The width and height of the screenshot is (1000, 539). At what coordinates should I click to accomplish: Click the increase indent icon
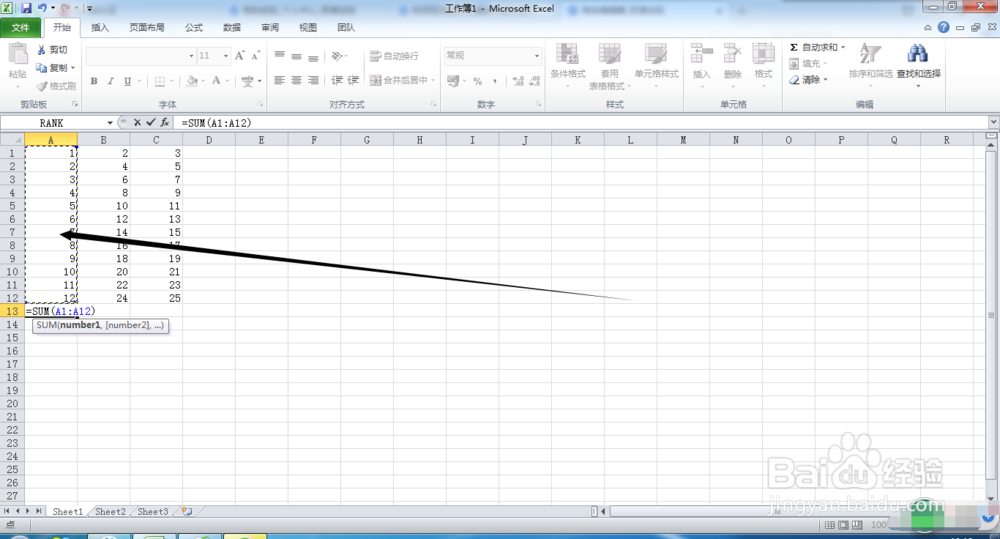353,80
